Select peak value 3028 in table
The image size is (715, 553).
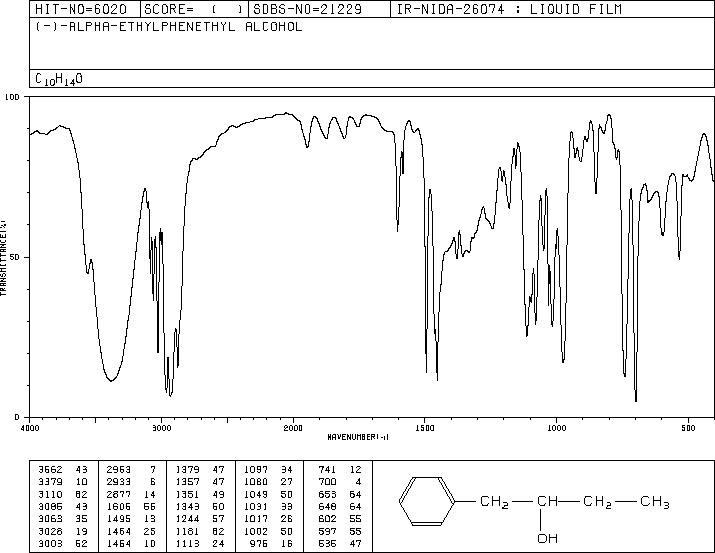(50, 531)
